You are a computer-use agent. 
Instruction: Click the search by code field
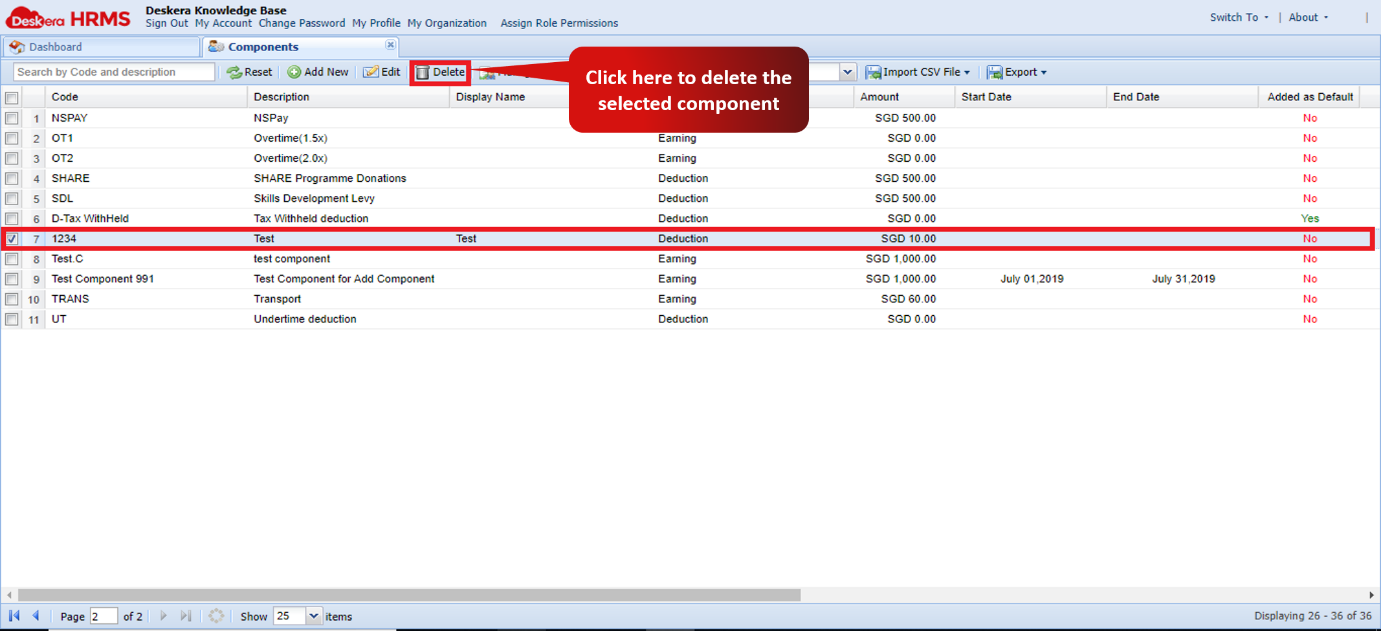114,72
